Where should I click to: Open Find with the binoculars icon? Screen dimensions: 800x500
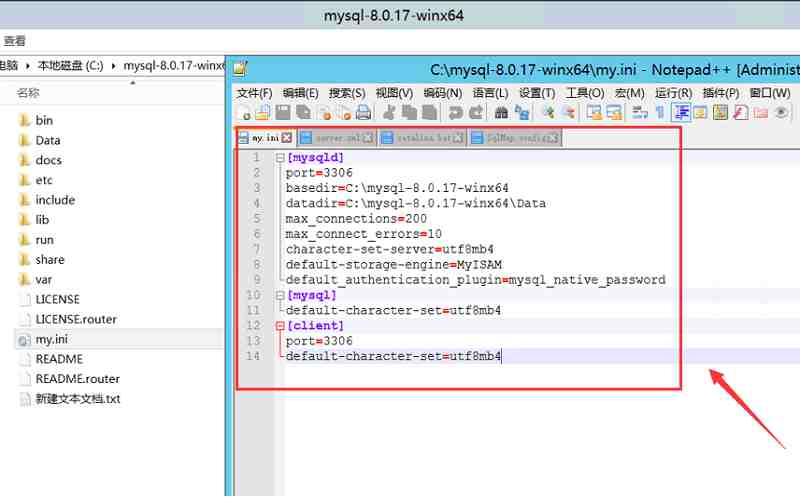click(502, 113)
